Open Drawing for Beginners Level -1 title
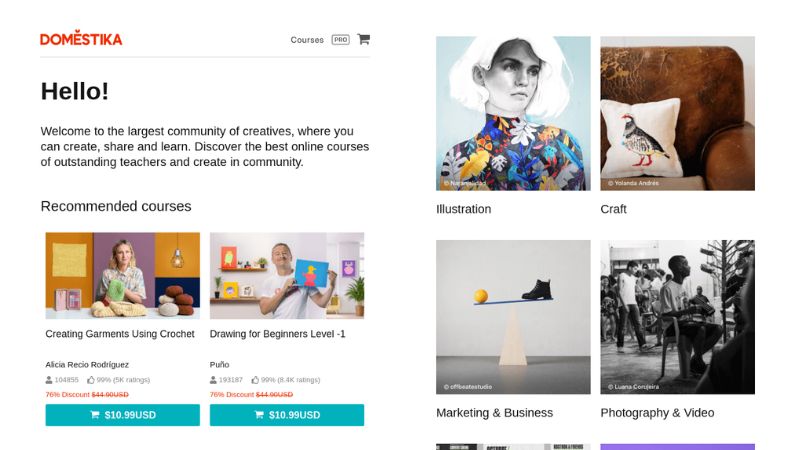800x450 pixels. coord(277,334)
